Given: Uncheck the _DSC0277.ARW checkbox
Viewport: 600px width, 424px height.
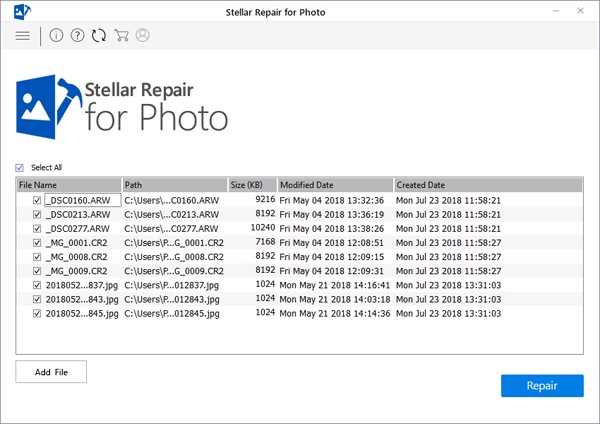Looking at the screenshot, I should click(37, 228).
